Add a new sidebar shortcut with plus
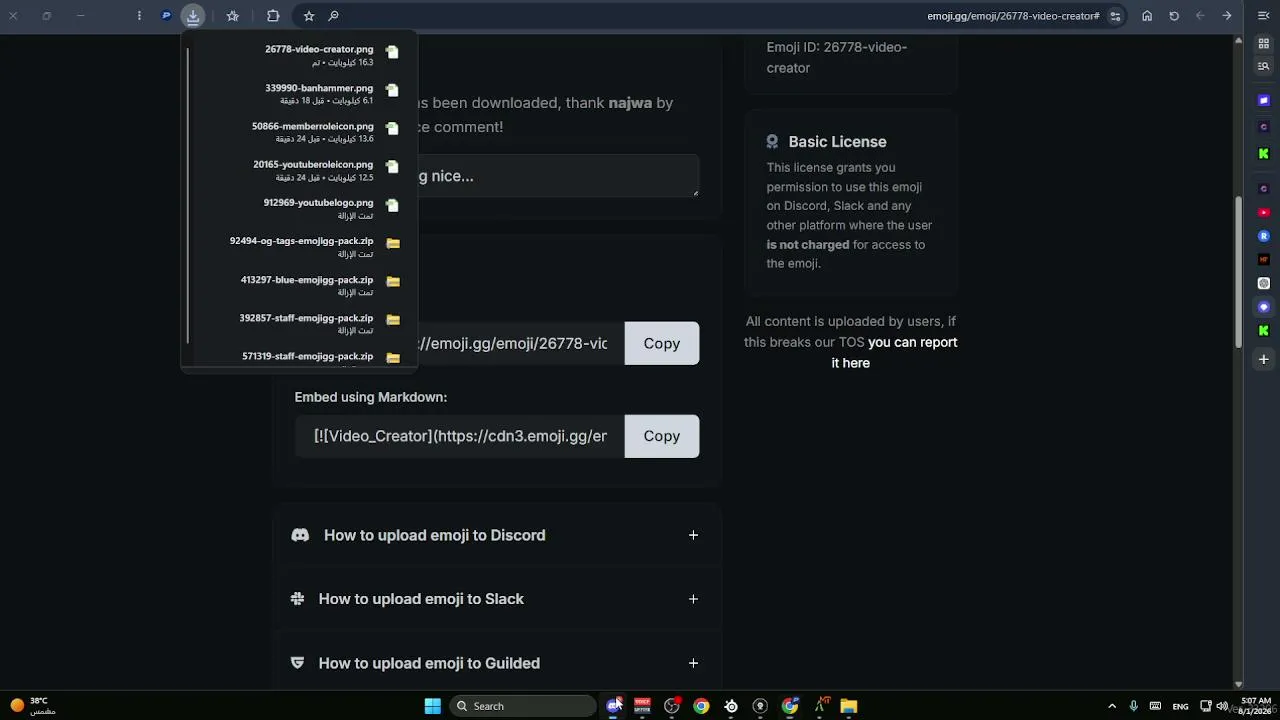 click(x=1264, y=359)
